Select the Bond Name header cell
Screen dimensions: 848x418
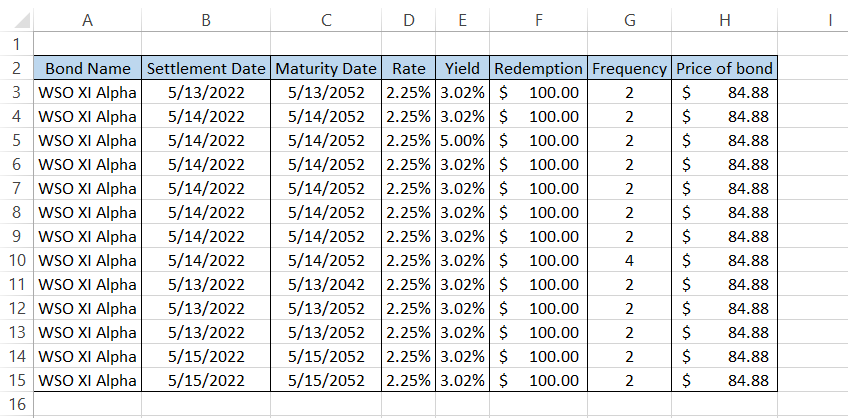tap(88, 68)
